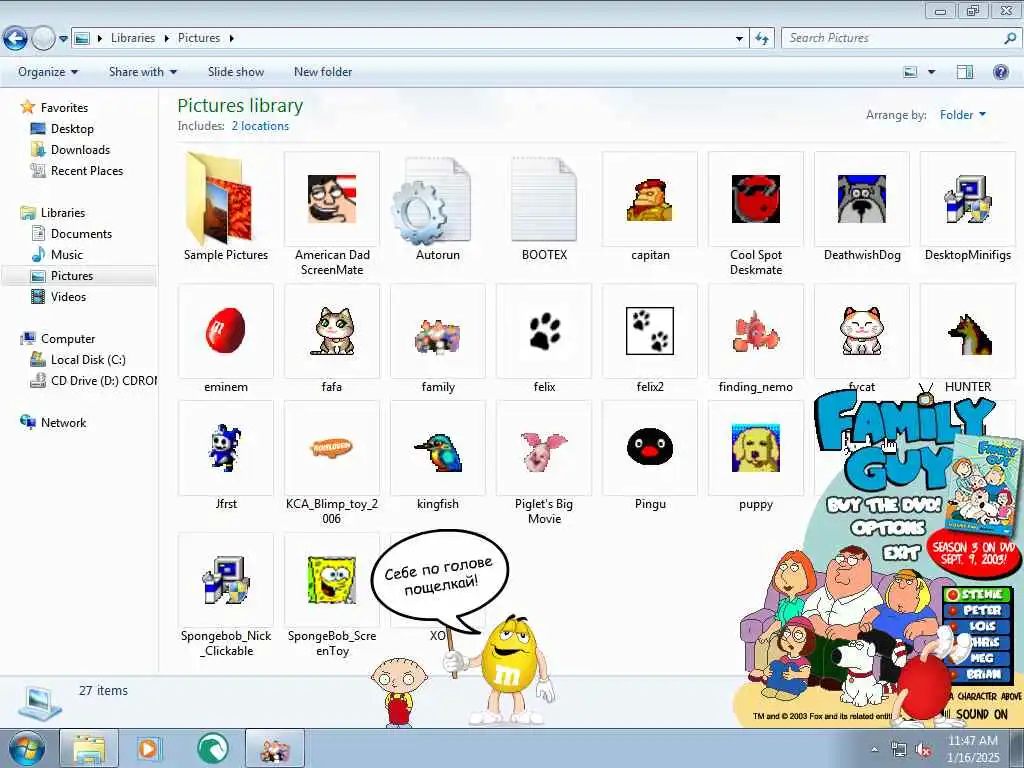Open the Arrange by Folder dropdown
The height and width of the screenshot is (768, 1024).
coord(963,115)
